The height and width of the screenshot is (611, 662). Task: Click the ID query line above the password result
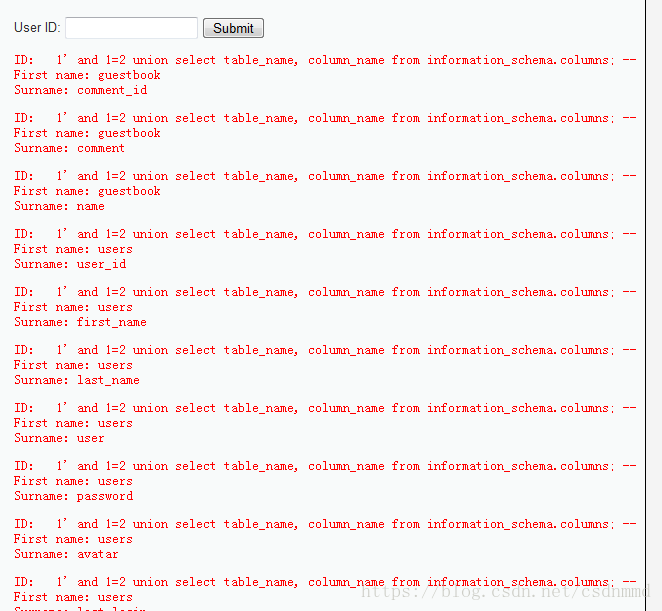tap(325, 466)
